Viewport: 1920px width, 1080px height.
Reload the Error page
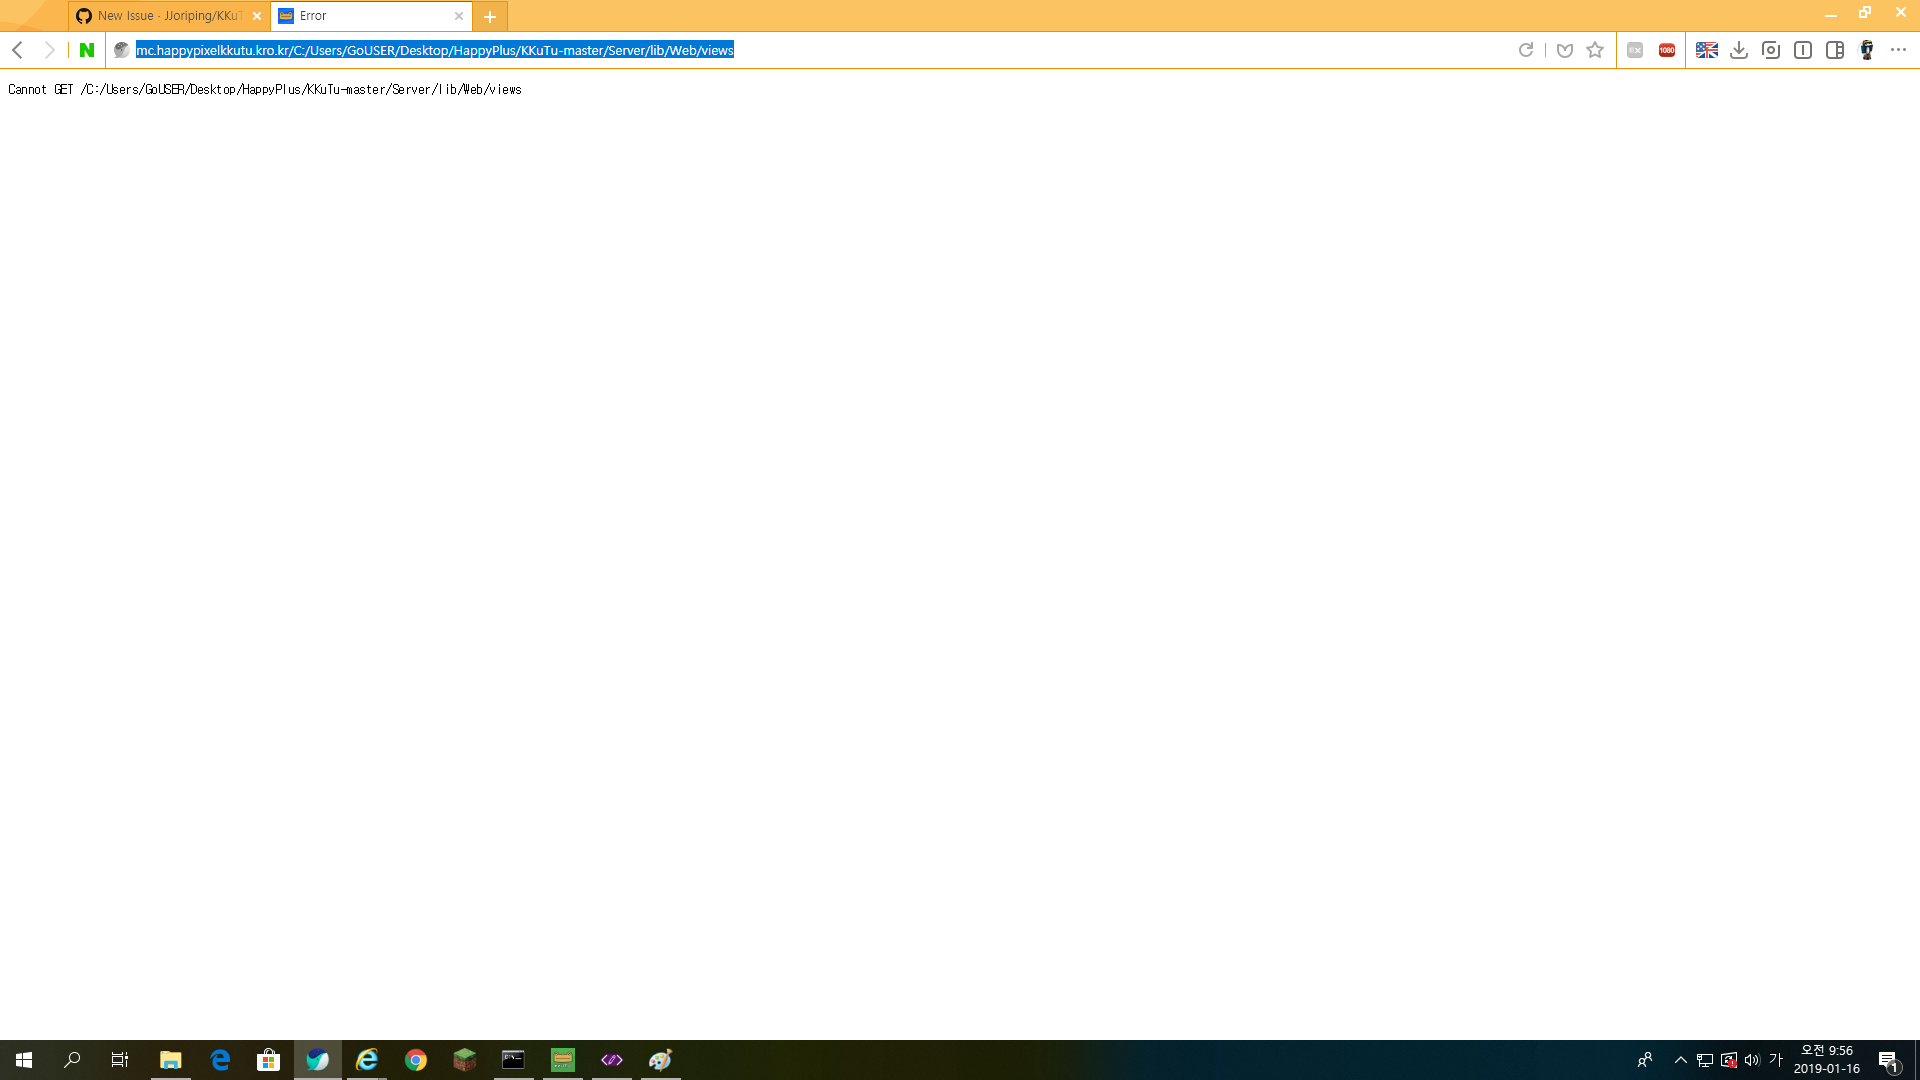click(x=1526, y=50)
